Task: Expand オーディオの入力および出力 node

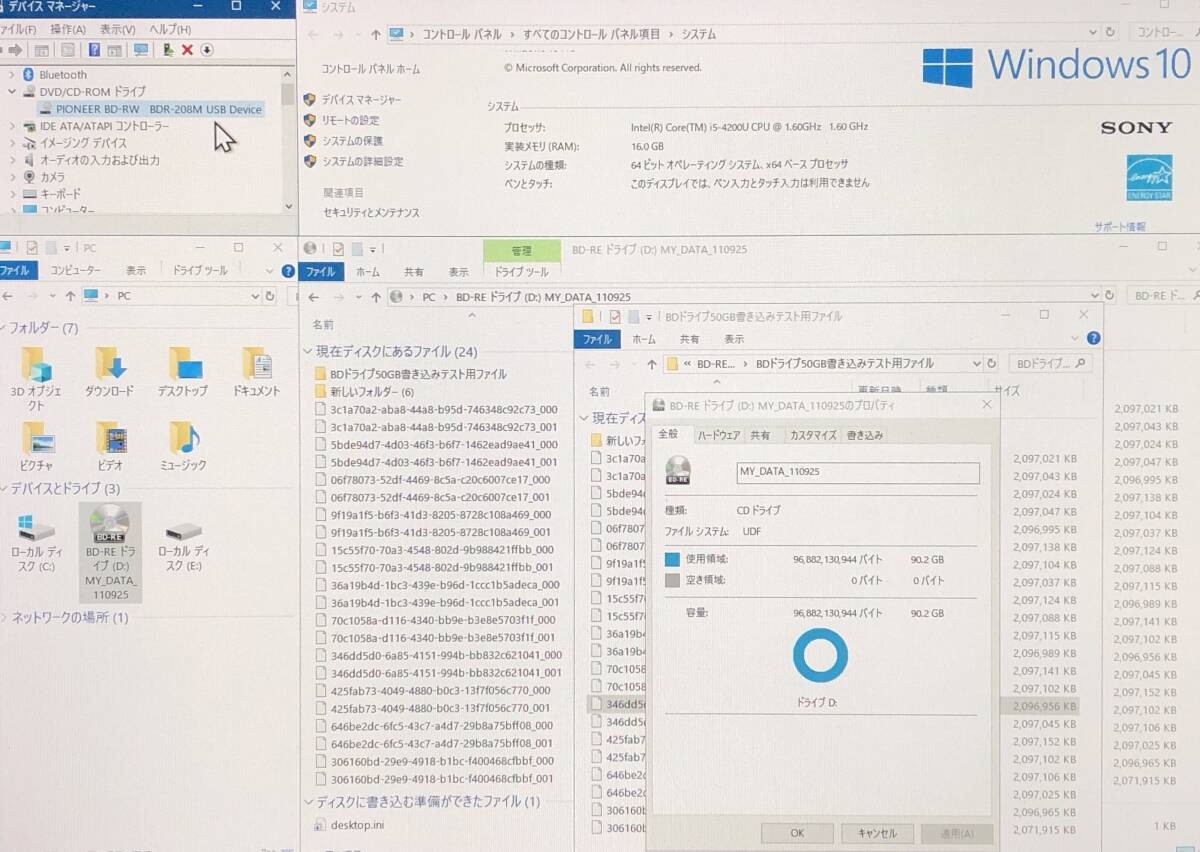Action: point(11,160)
